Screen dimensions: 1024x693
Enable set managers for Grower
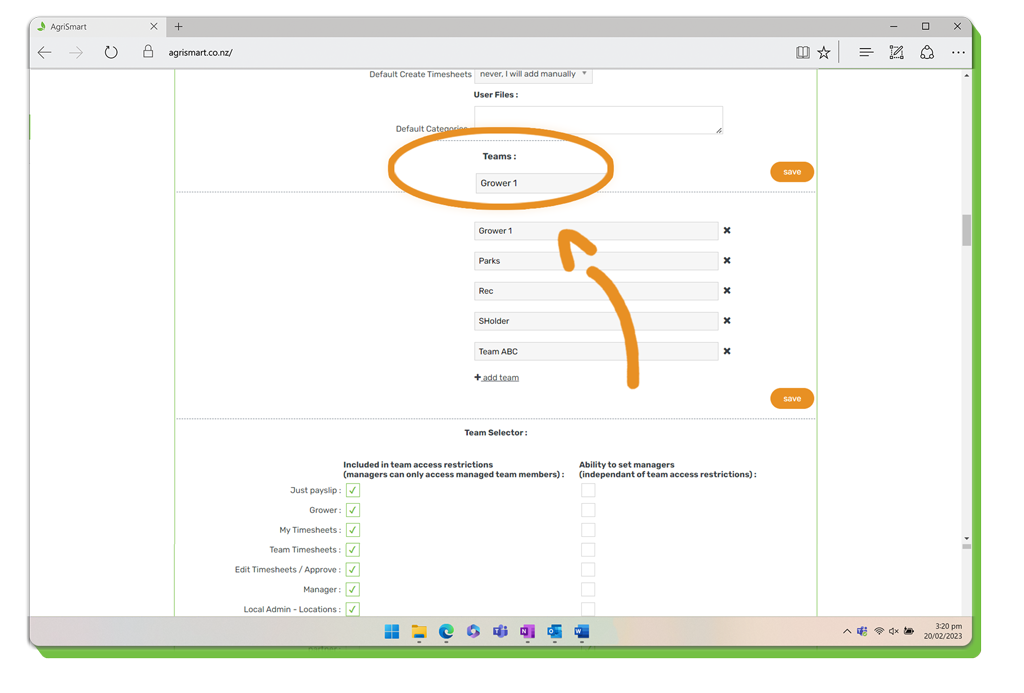coord(588,510)
